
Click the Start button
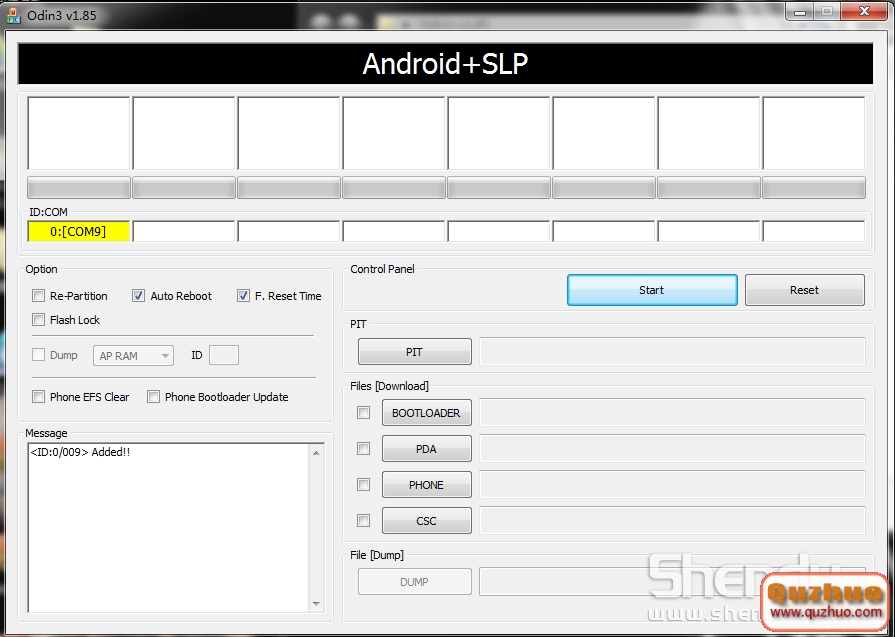[652, 290]
